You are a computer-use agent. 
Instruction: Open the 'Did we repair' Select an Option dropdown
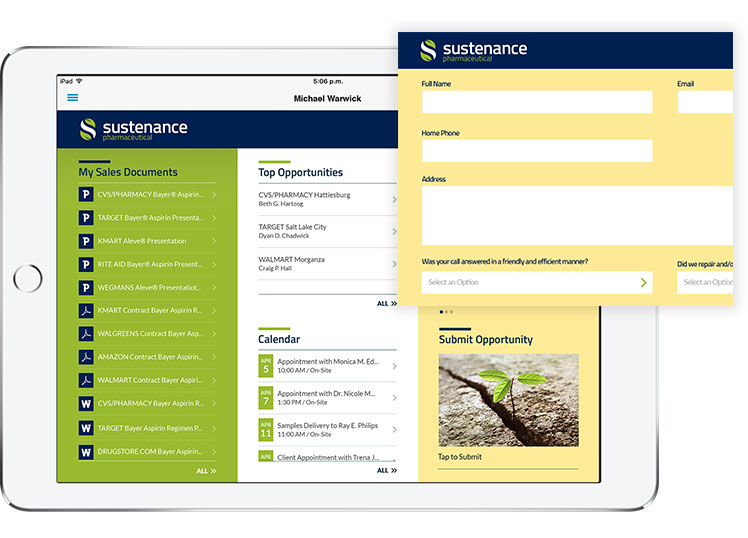tap(705, 282)
